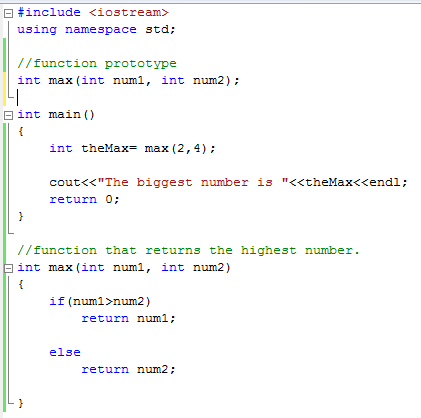Click the opening brace under int main()

coord(21,131)
